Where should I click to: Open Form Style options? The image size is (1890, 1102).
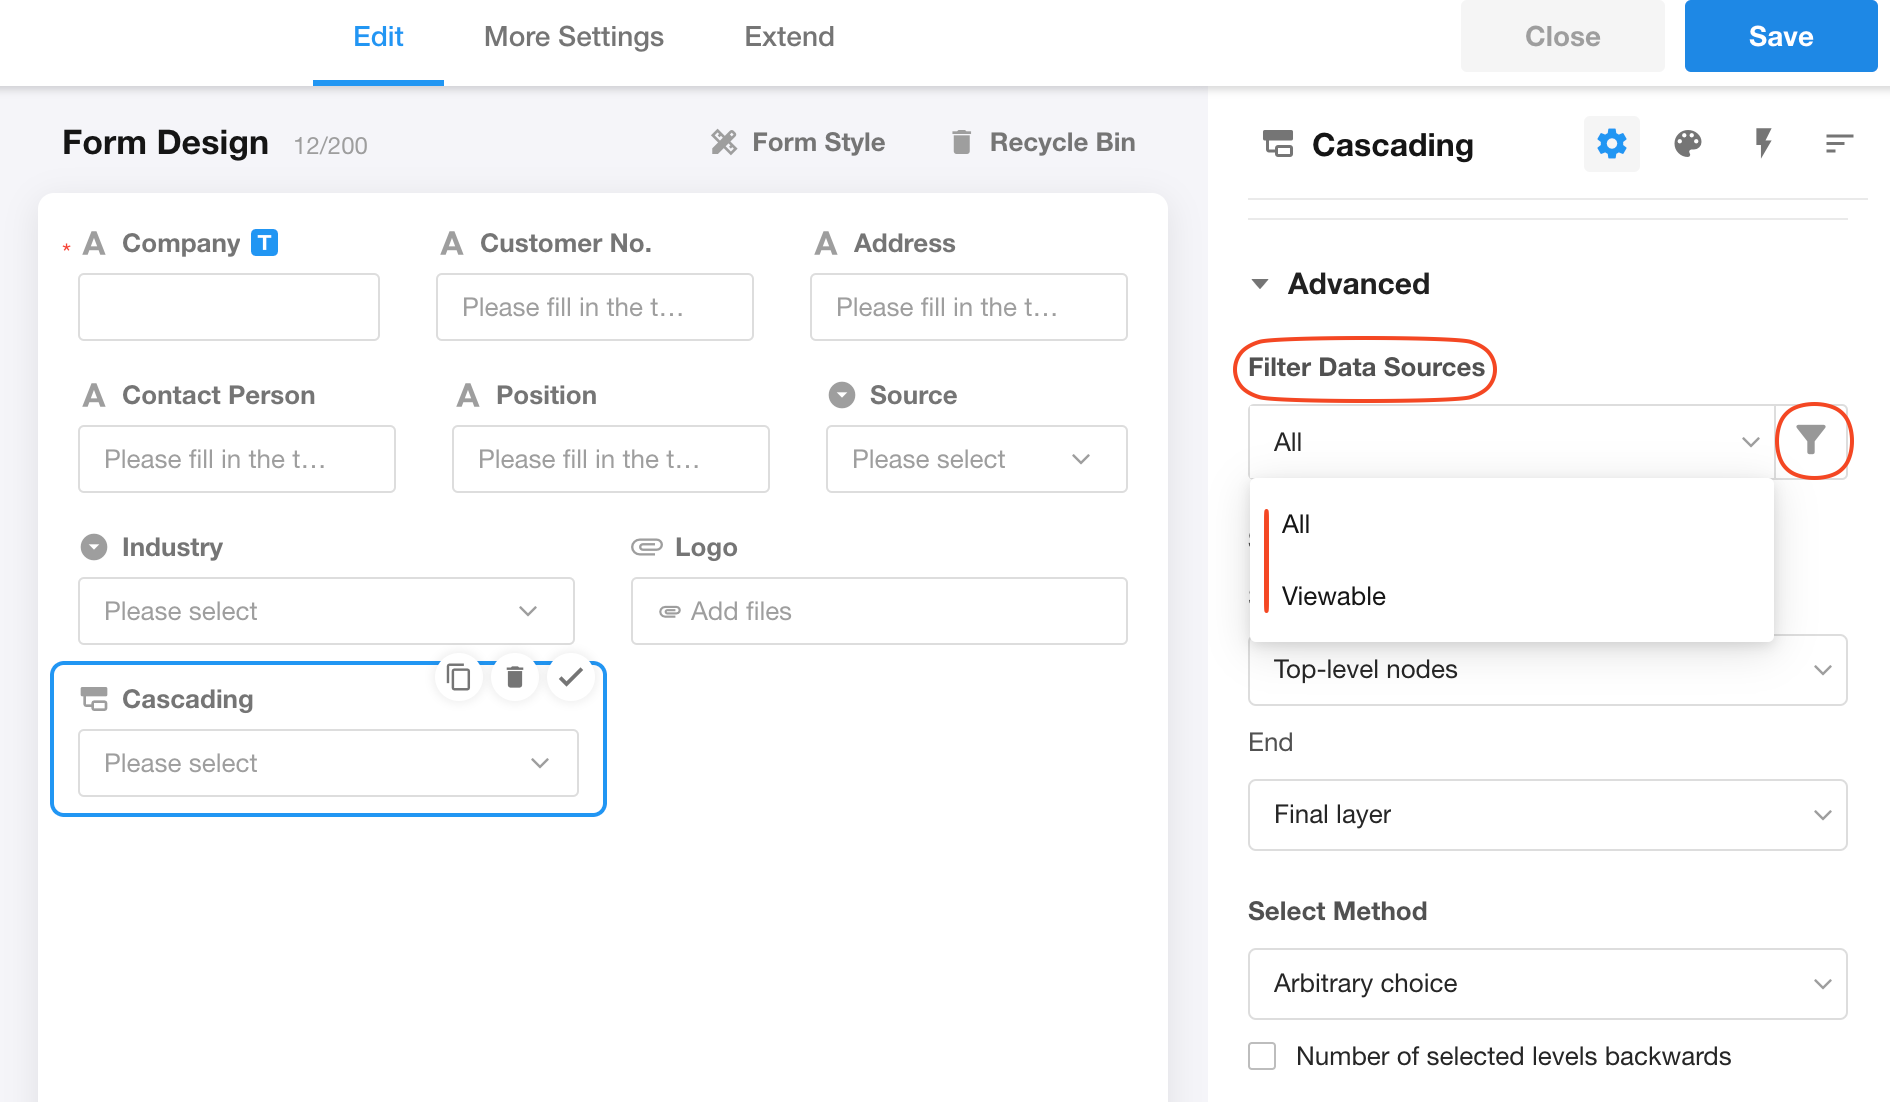tap(798, 142)
